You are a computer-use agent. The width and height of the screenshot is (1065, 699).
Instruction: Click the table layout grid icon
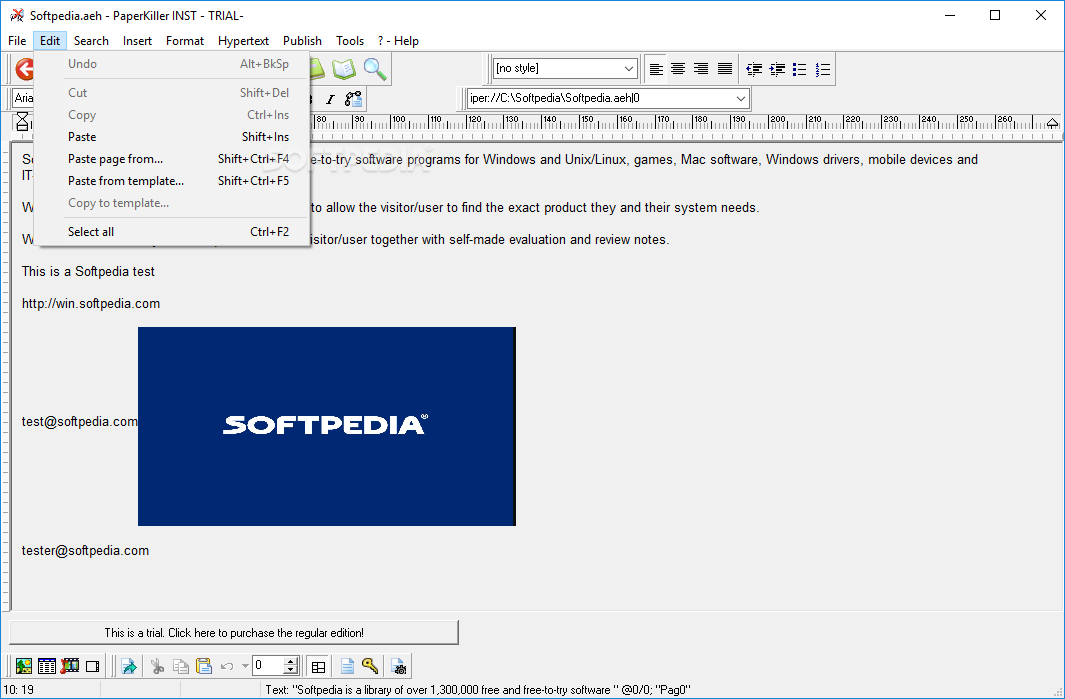pyautogui.click(x=318, y=666)
